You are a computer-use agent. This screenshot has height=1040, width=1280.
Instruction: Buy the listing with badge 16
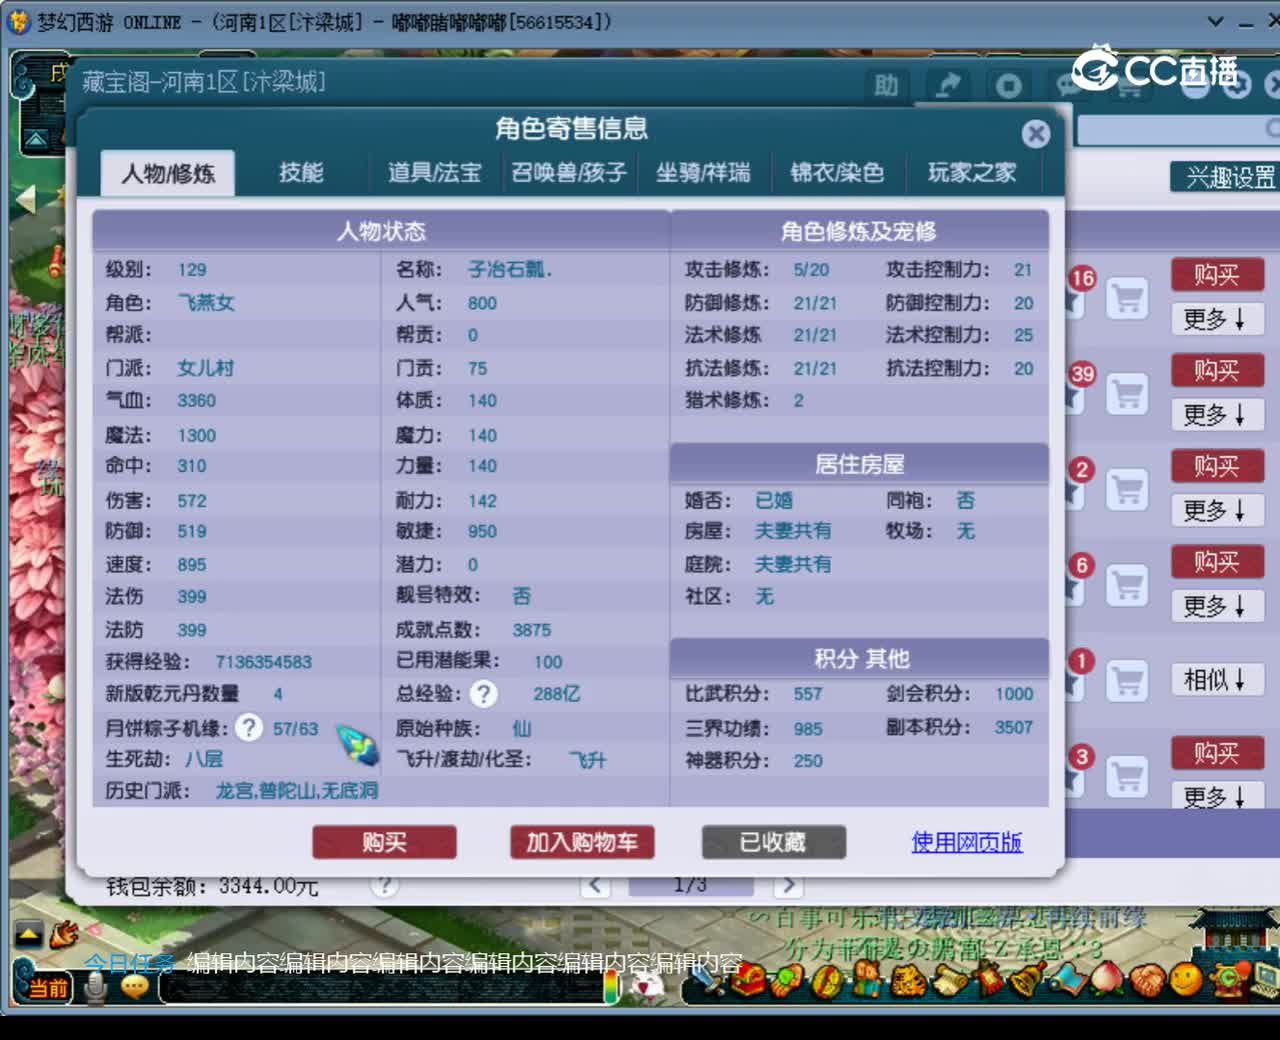[1217, 275]
